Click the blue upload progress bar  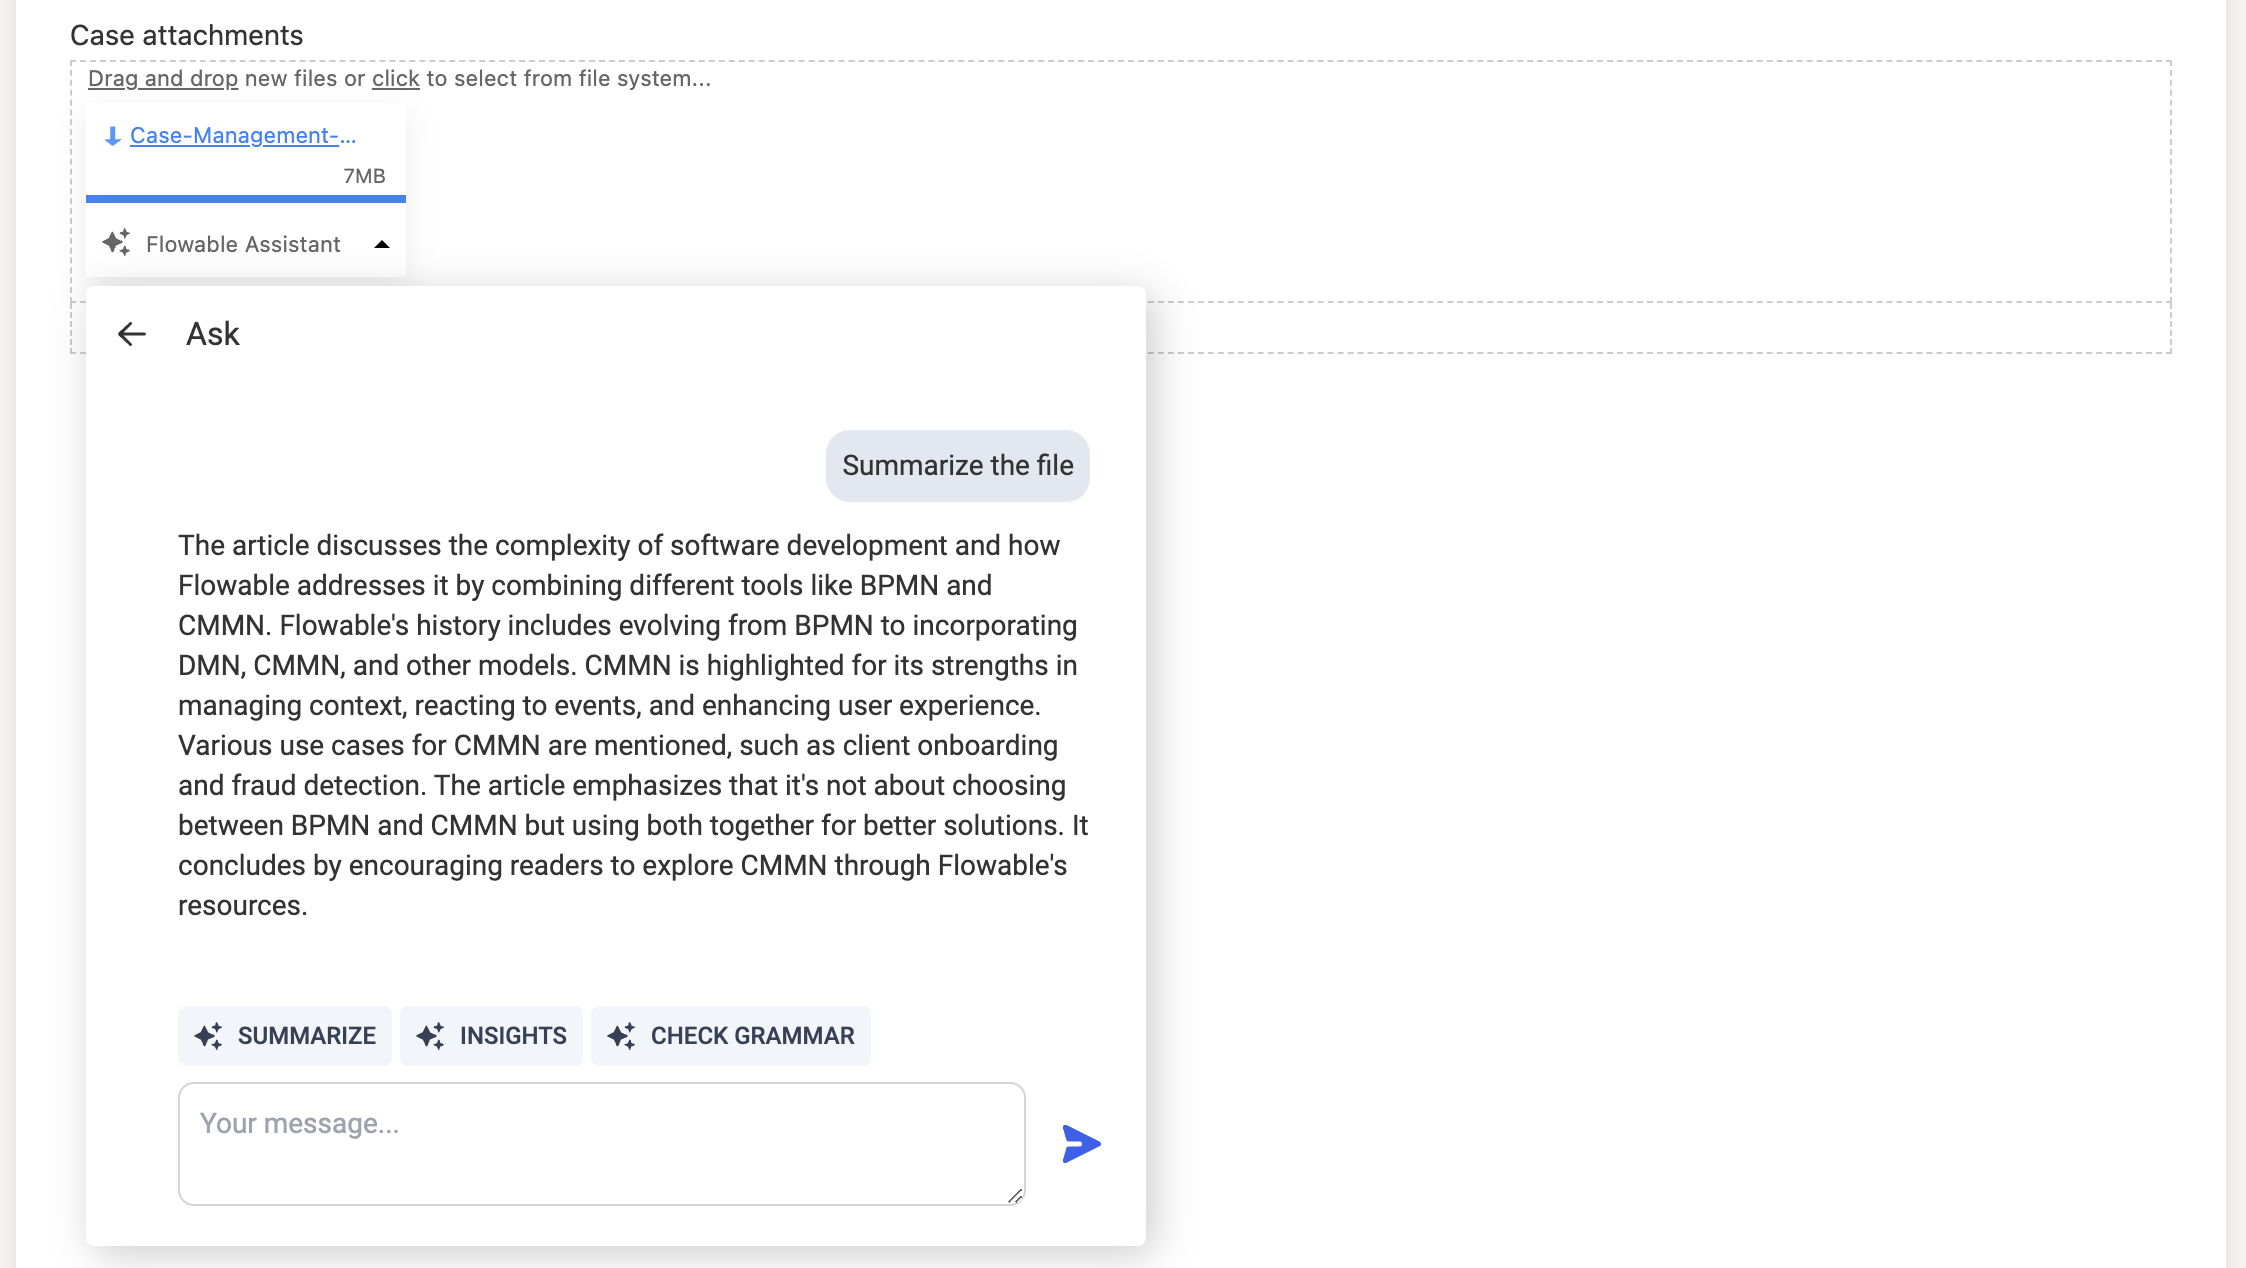click(246, 199)
